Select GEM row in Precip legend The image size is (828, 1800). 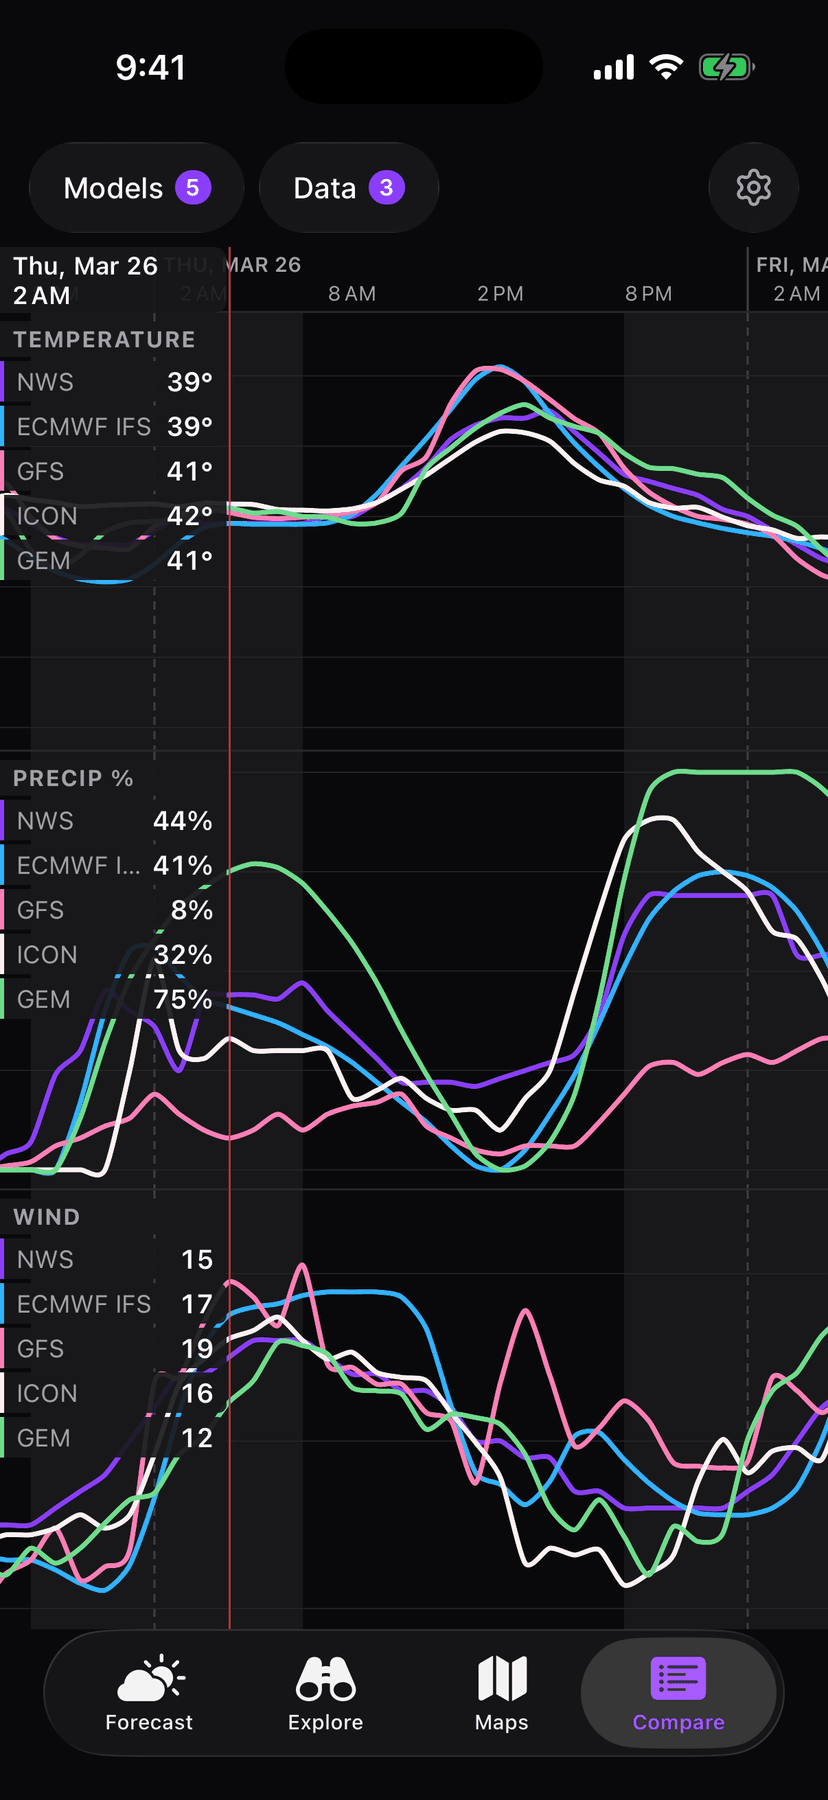[112, 999]
